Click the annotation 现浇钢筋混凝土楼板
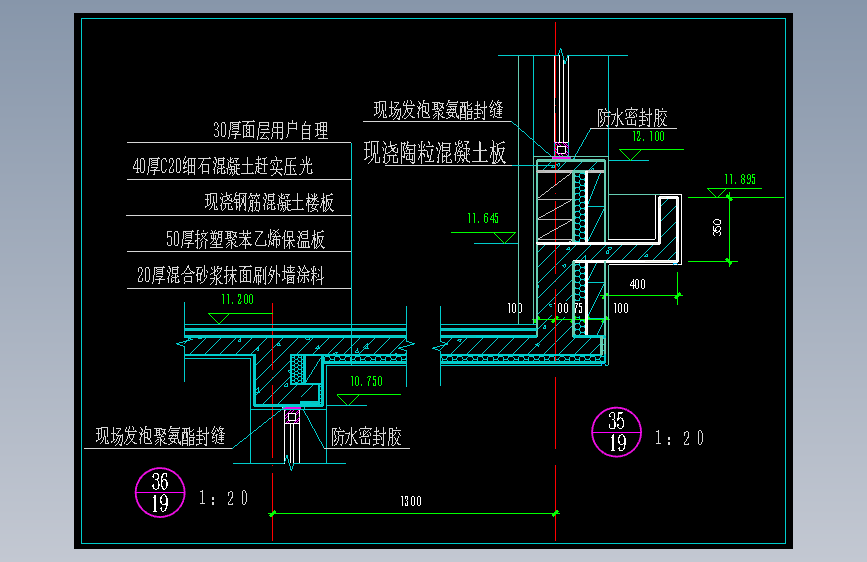Image resolution: width=867 pixels, height=562 pixels. (x=269, y=202)
